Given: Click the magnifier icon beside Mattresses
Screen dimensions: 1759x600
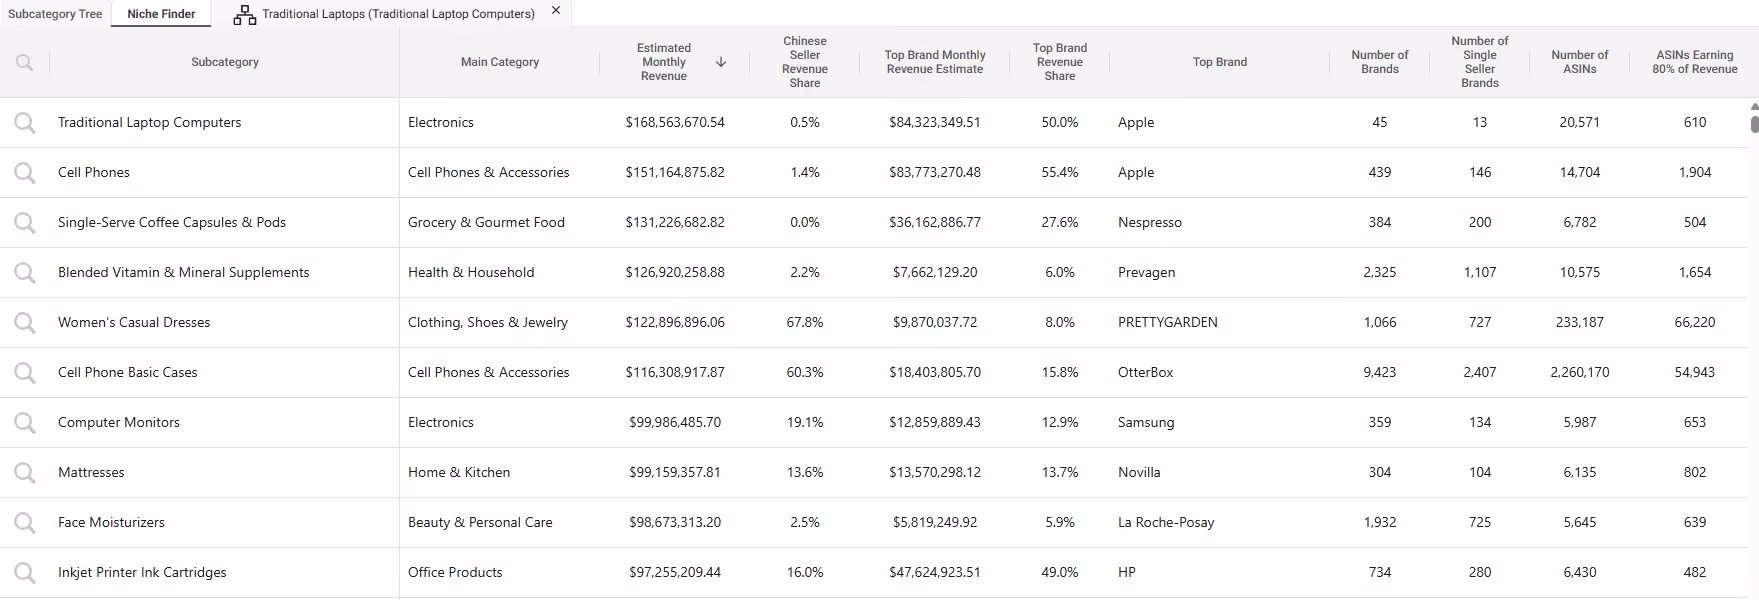Looking at the screenshot, I should 24,473.
